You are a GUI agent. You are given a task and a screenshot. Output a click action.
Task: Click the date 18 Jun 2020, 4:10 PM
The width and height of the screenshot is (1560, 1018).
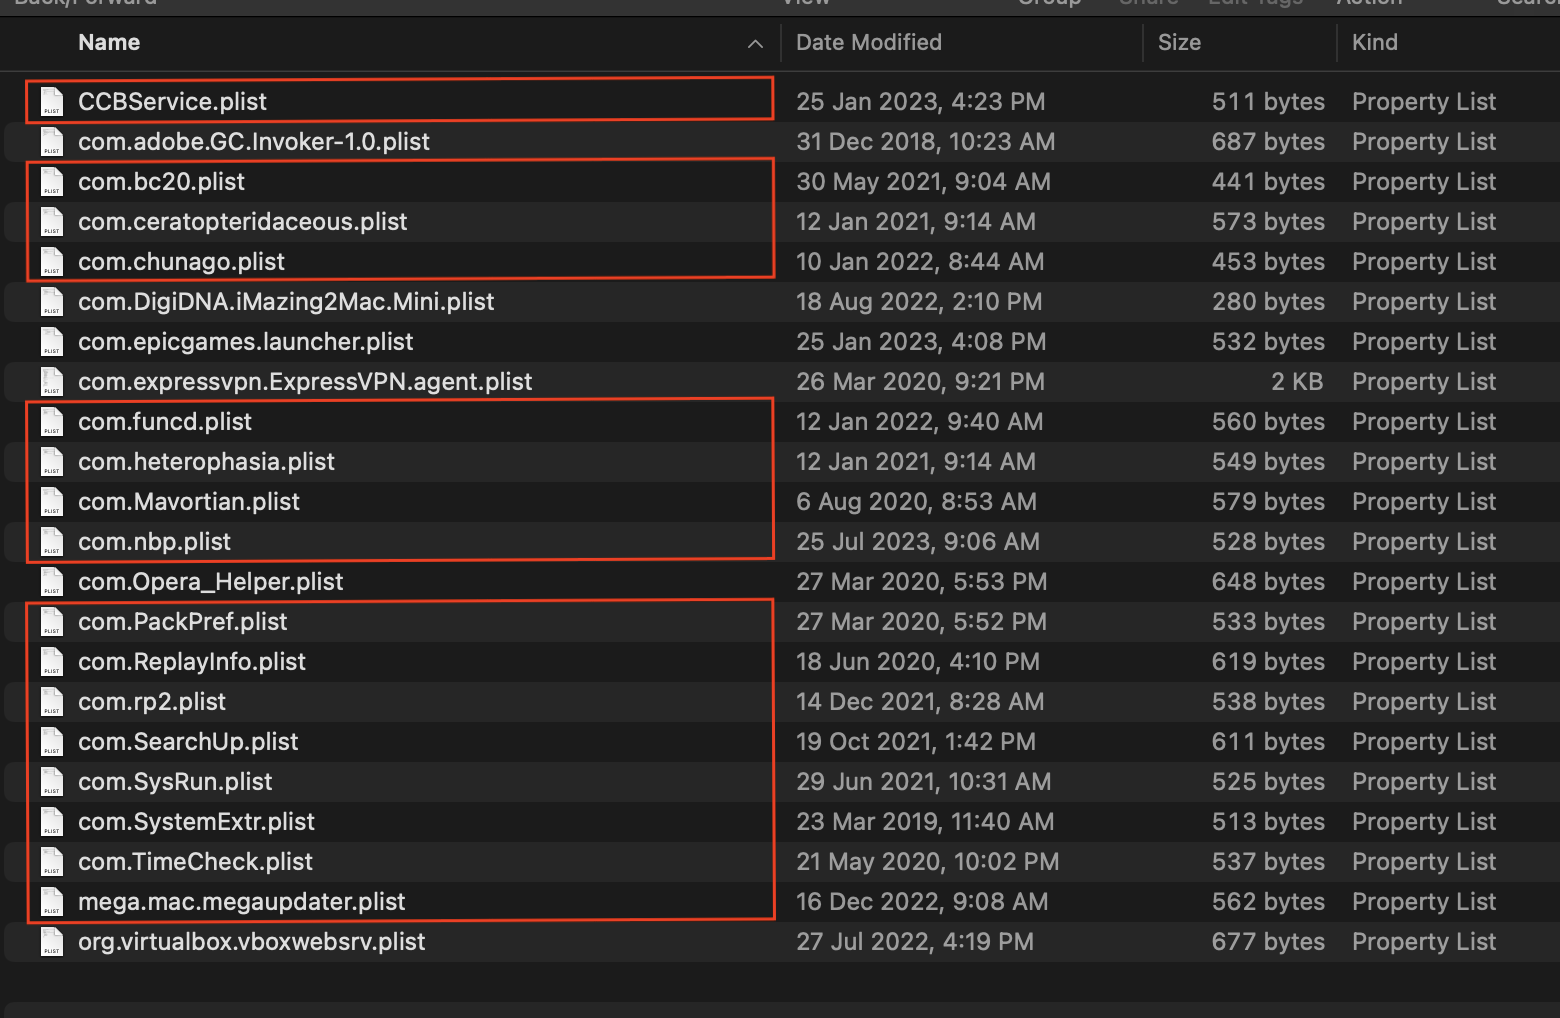click(918, 661)
